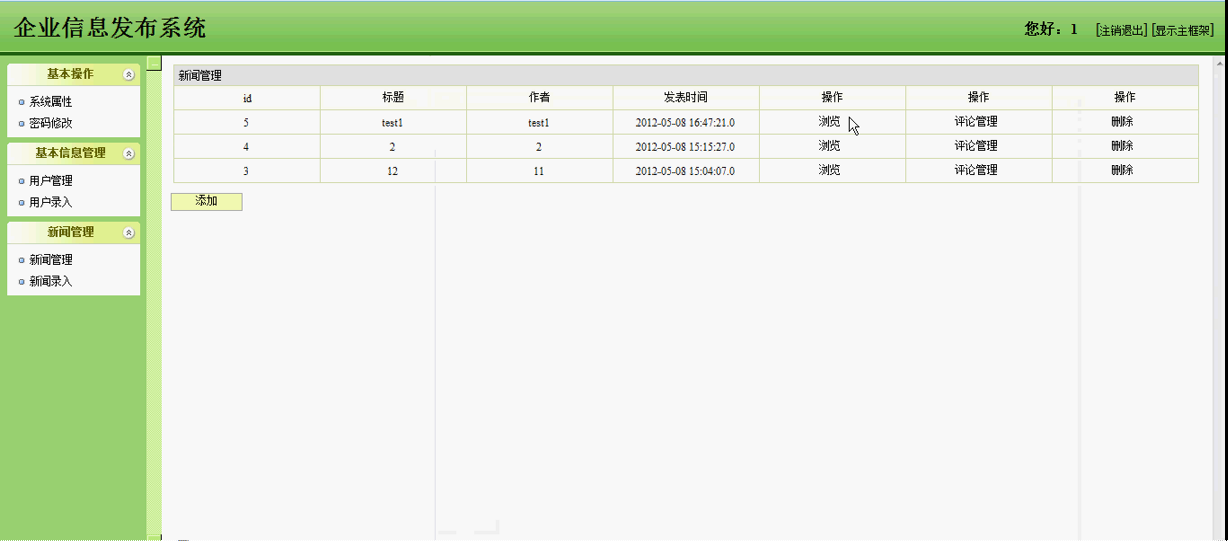Click the 作者 column header
The height and width of the screenshot is (541, 1228).
pos(539,98)
